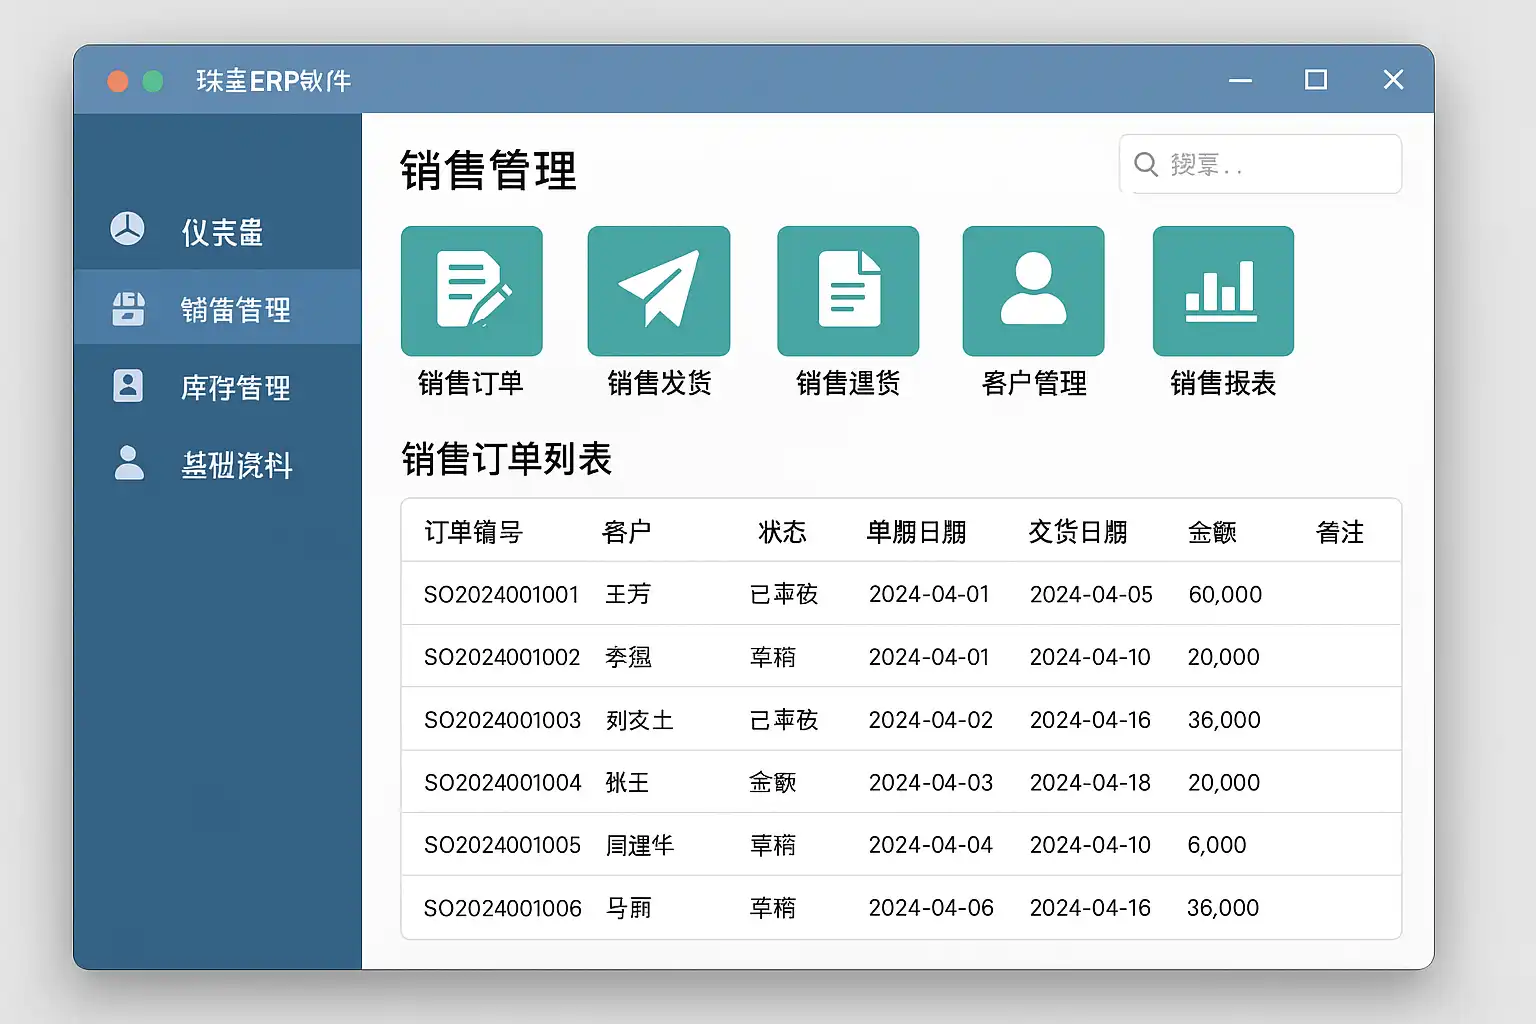Click the sales return document icon

[848, 291]
